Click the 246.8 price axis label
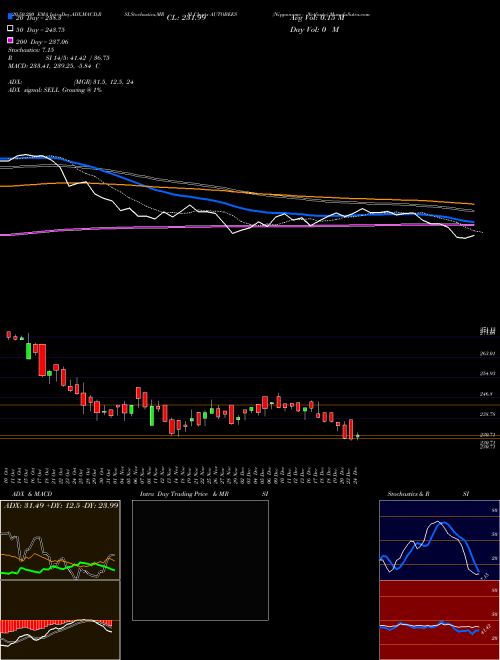 point(486,394)
